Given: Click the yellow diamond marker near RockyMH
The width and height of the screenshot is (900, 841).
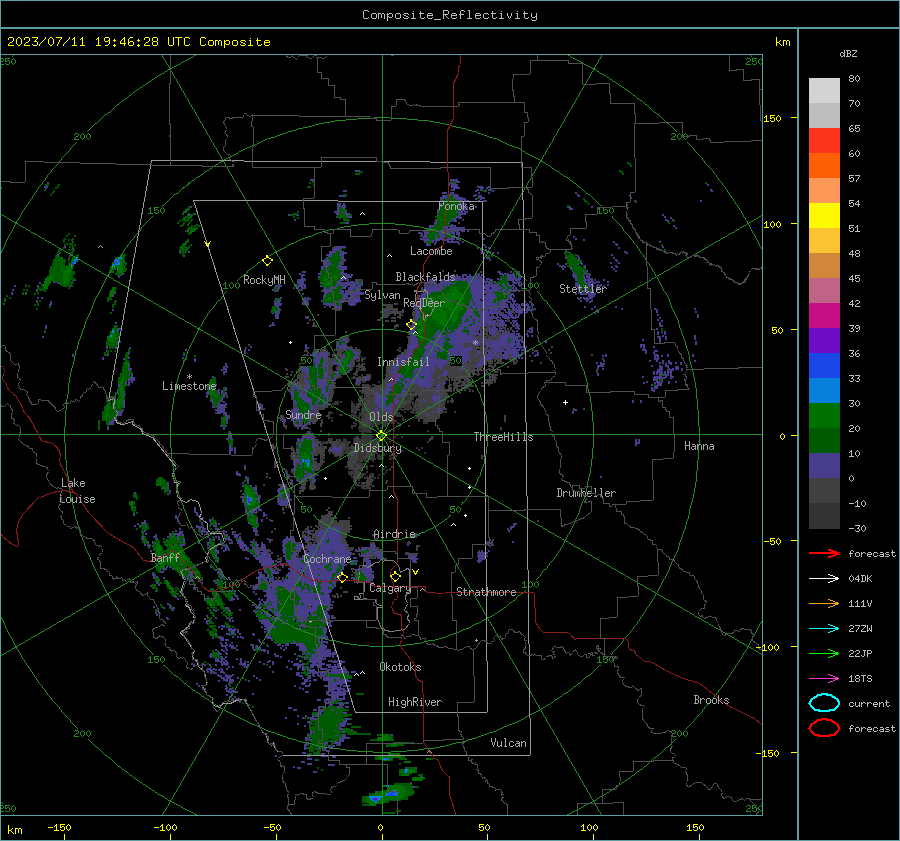Looking at the screenshot, I should point(267,261).
